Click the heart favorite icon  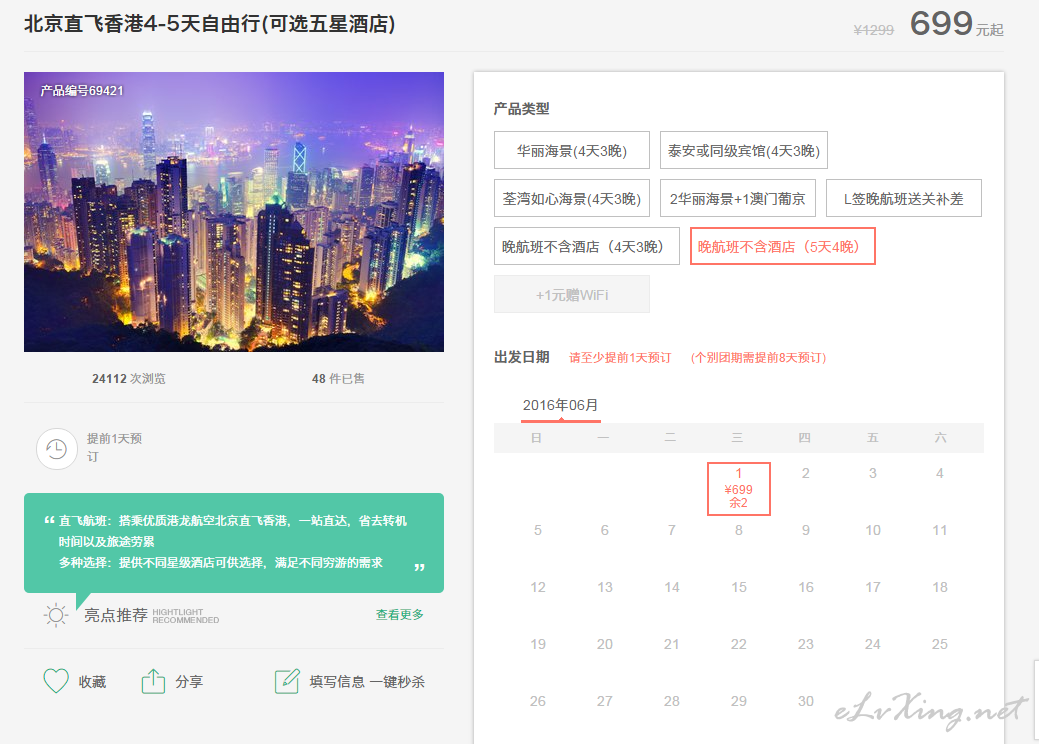(x=56, y=681)
